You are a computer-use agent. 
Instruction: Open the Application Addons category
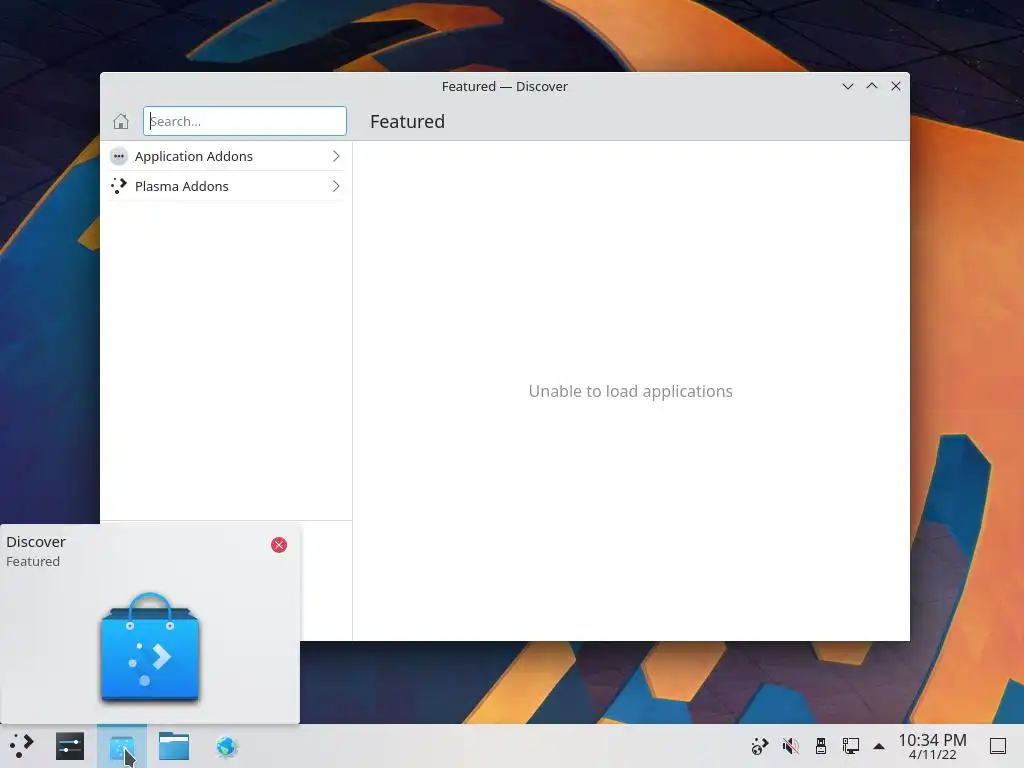226,156
